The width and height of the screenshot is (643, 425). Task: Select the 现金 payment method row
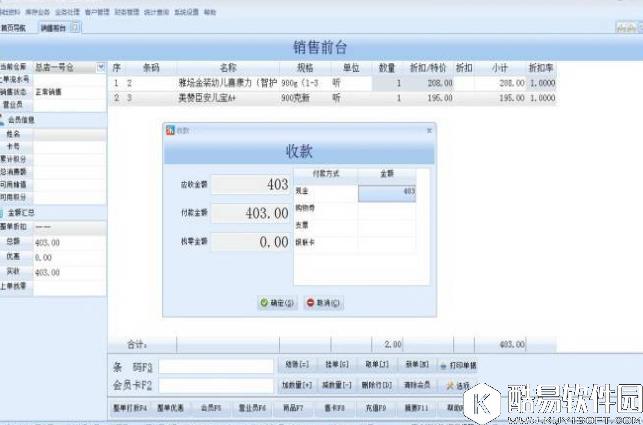pyautogui.click(x=355, y=191)
